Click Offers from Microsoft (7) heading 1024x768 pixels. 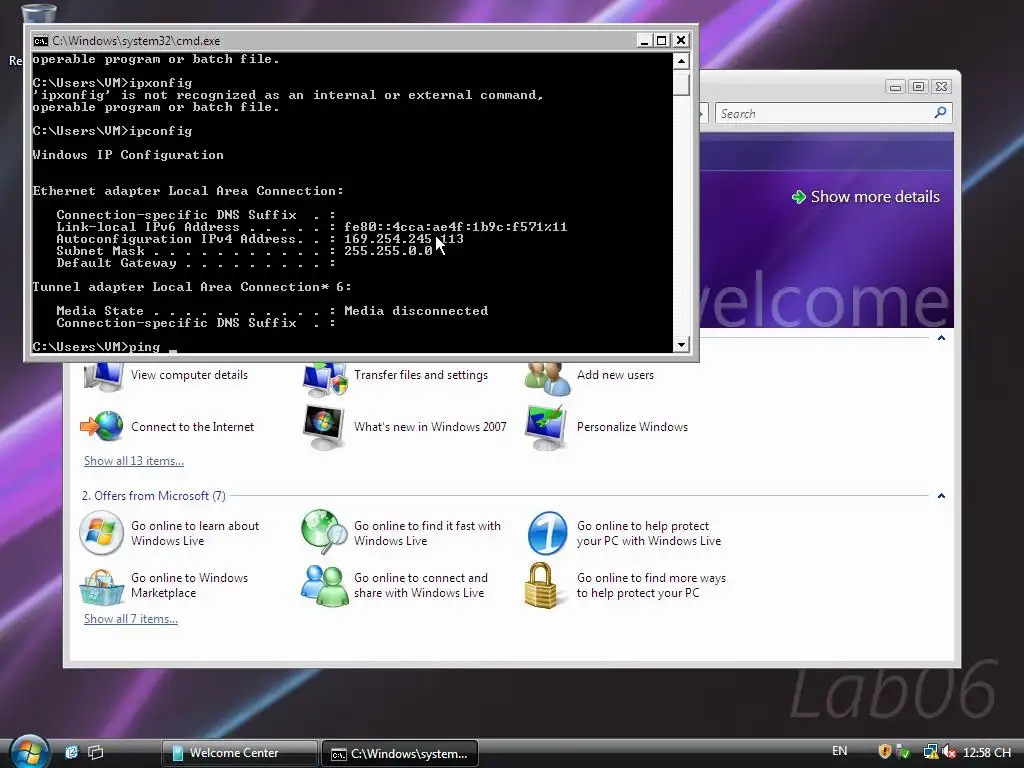[x=153, y=496]
